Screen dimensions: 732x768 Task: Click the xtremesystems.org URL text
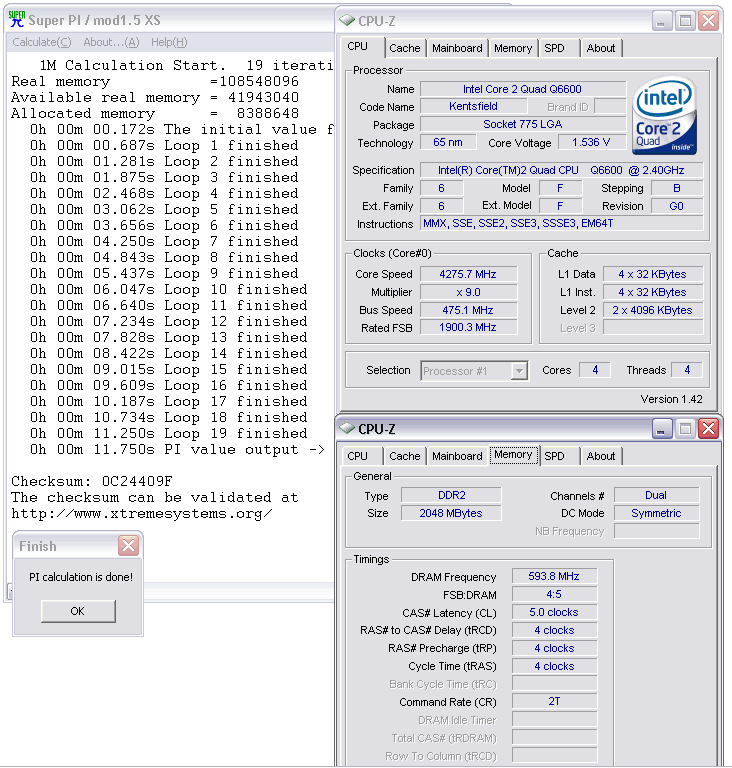[x=142, y=513]
